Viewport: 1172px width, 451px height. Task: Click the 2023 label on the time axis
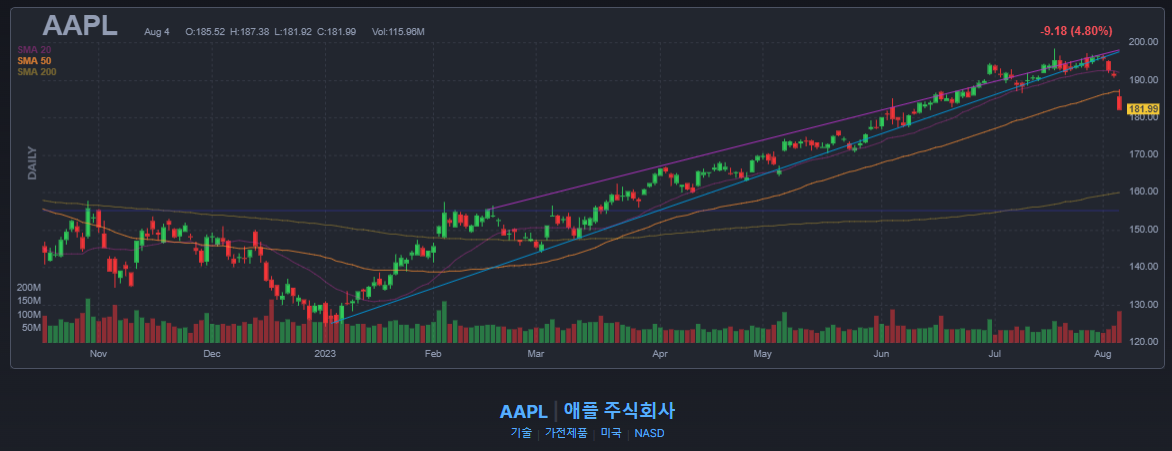(x=326, y=354)
